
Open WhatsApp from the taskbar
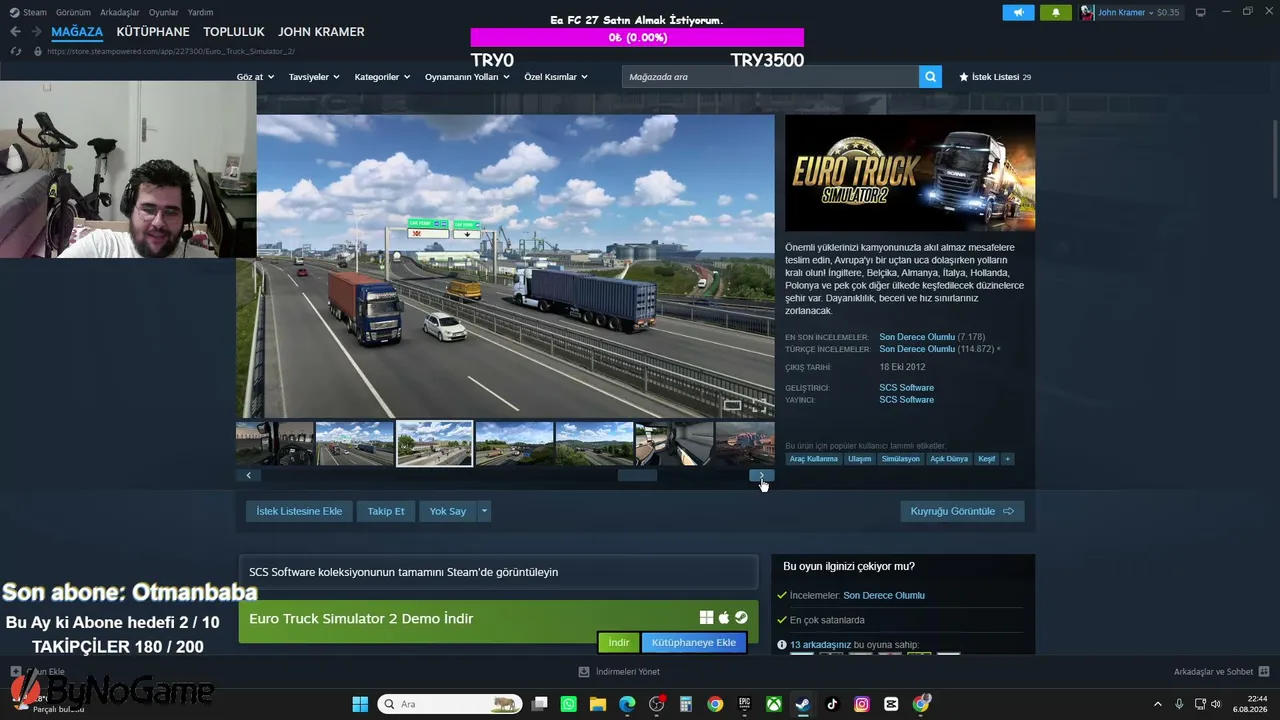(569, 704)
